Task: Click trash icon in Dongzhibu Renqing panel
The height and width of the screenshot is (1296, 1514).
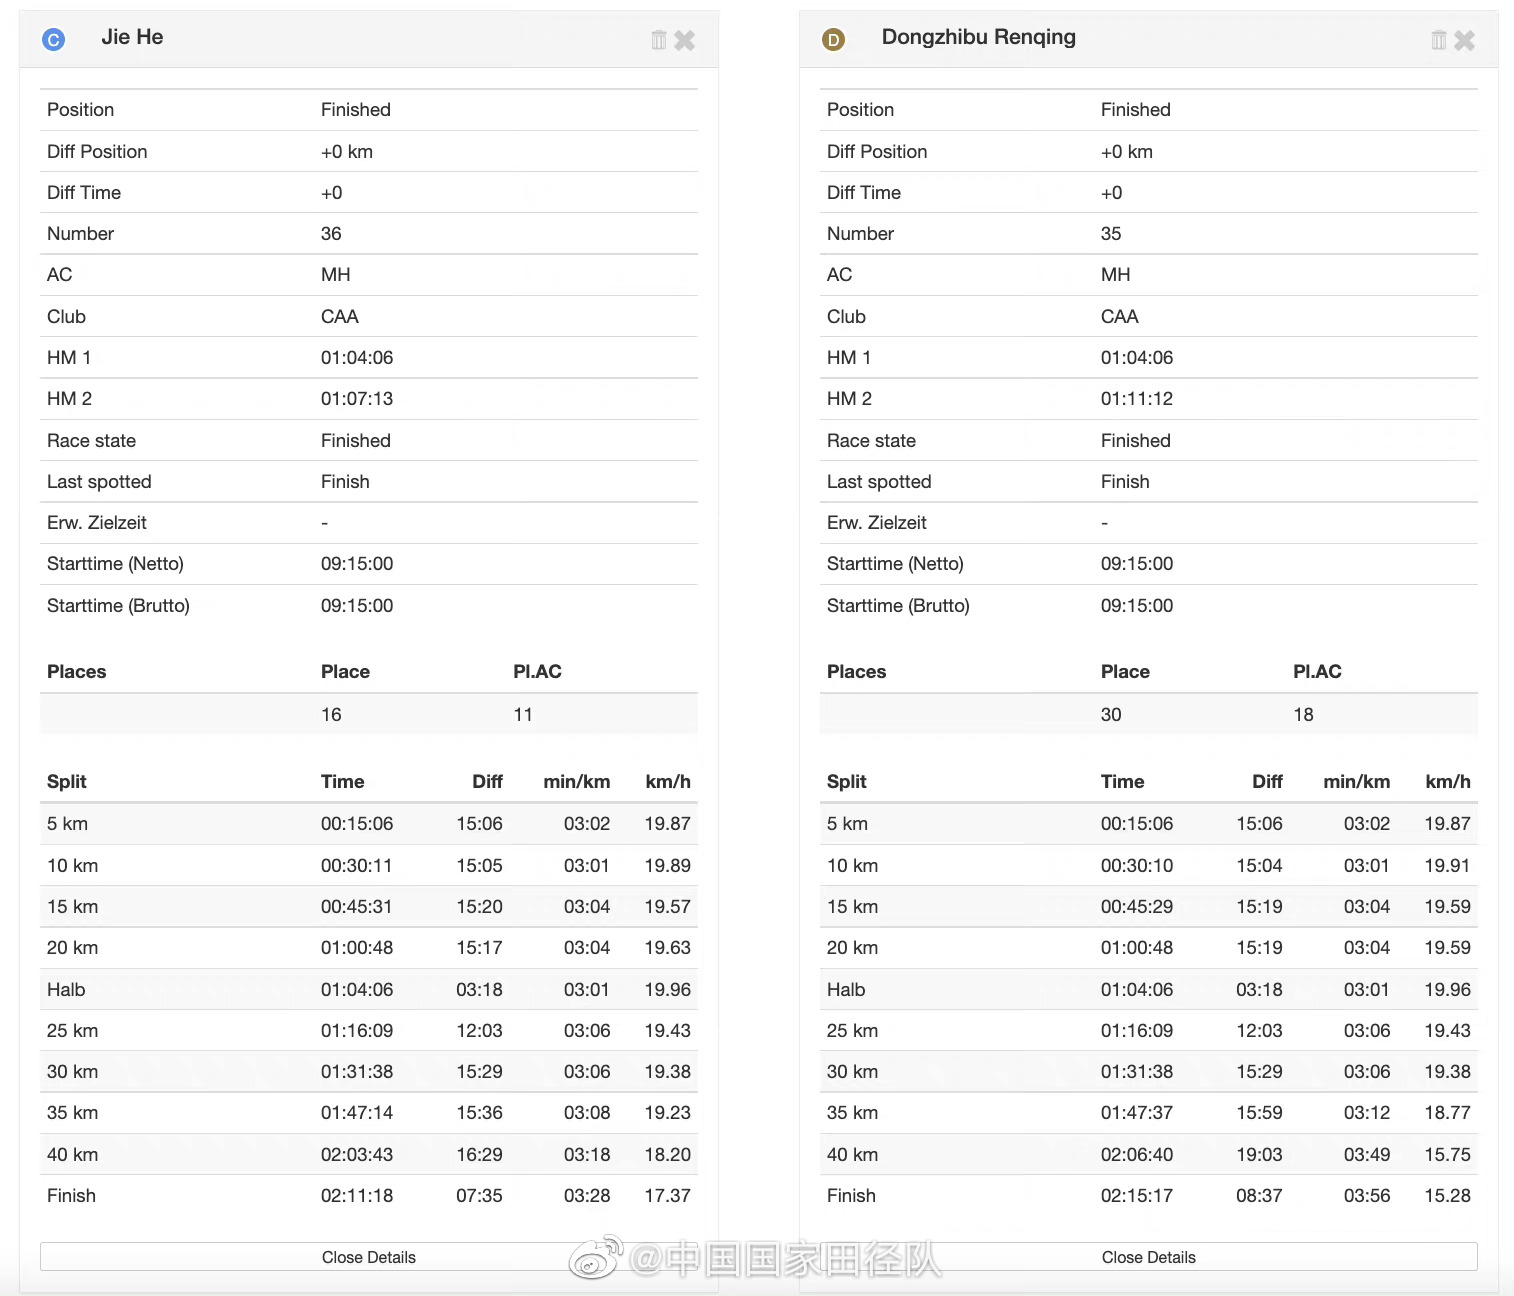Action: point(1438,40)
